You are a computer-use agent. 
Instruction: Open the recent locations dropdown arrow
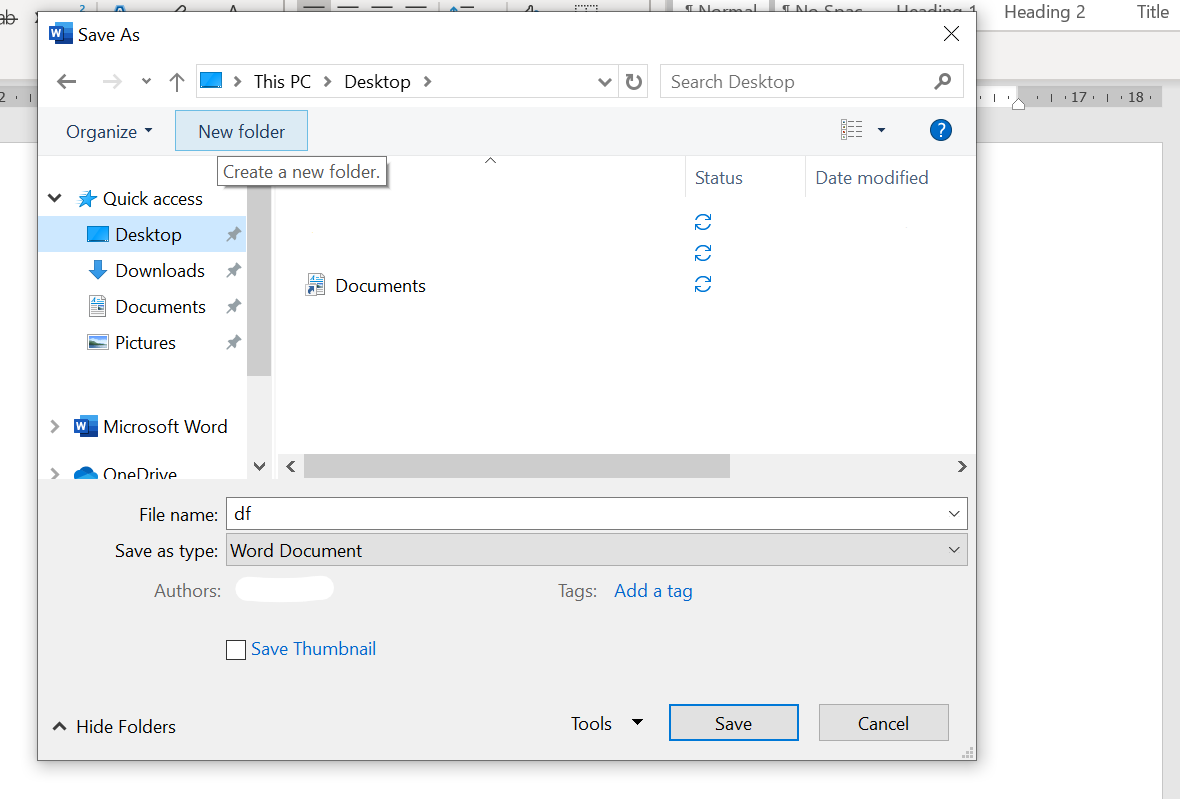tap(146, 82)
